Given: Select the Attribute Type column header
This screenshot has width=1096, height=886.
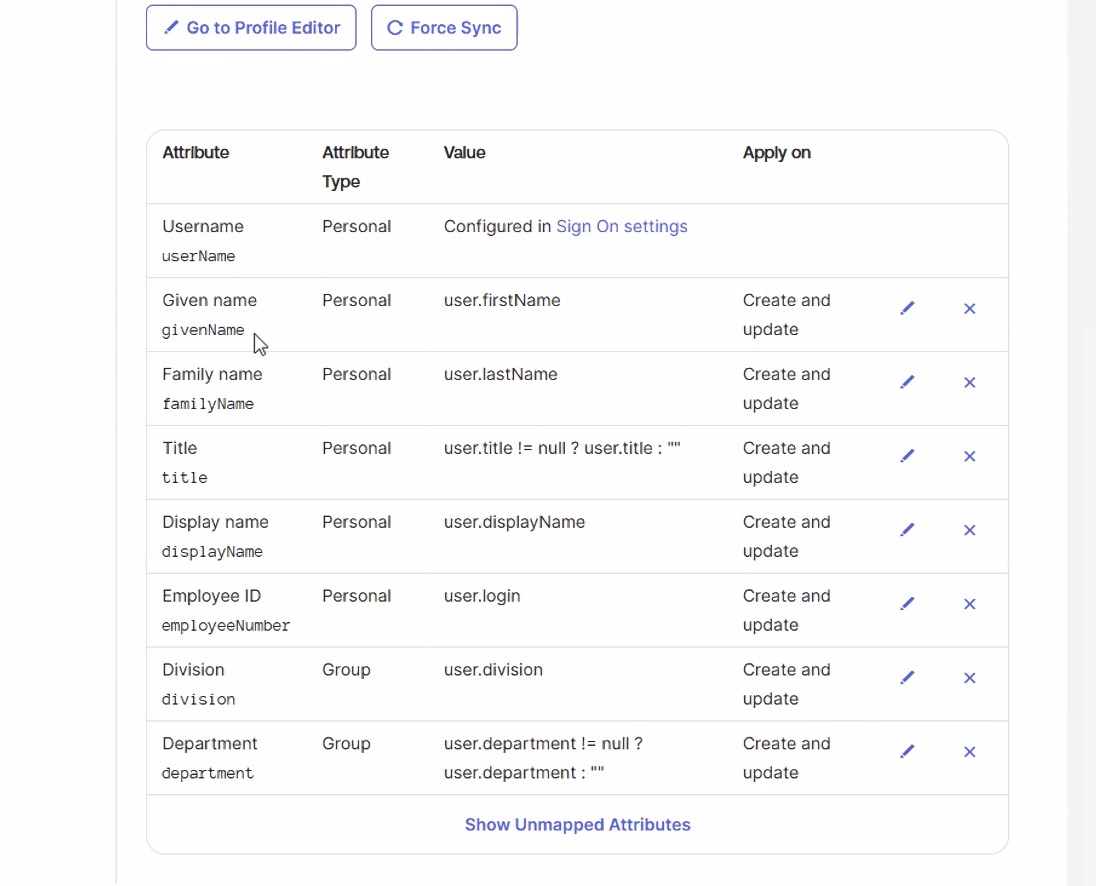Looking at the screenshot, I should (x=355, y=167).
